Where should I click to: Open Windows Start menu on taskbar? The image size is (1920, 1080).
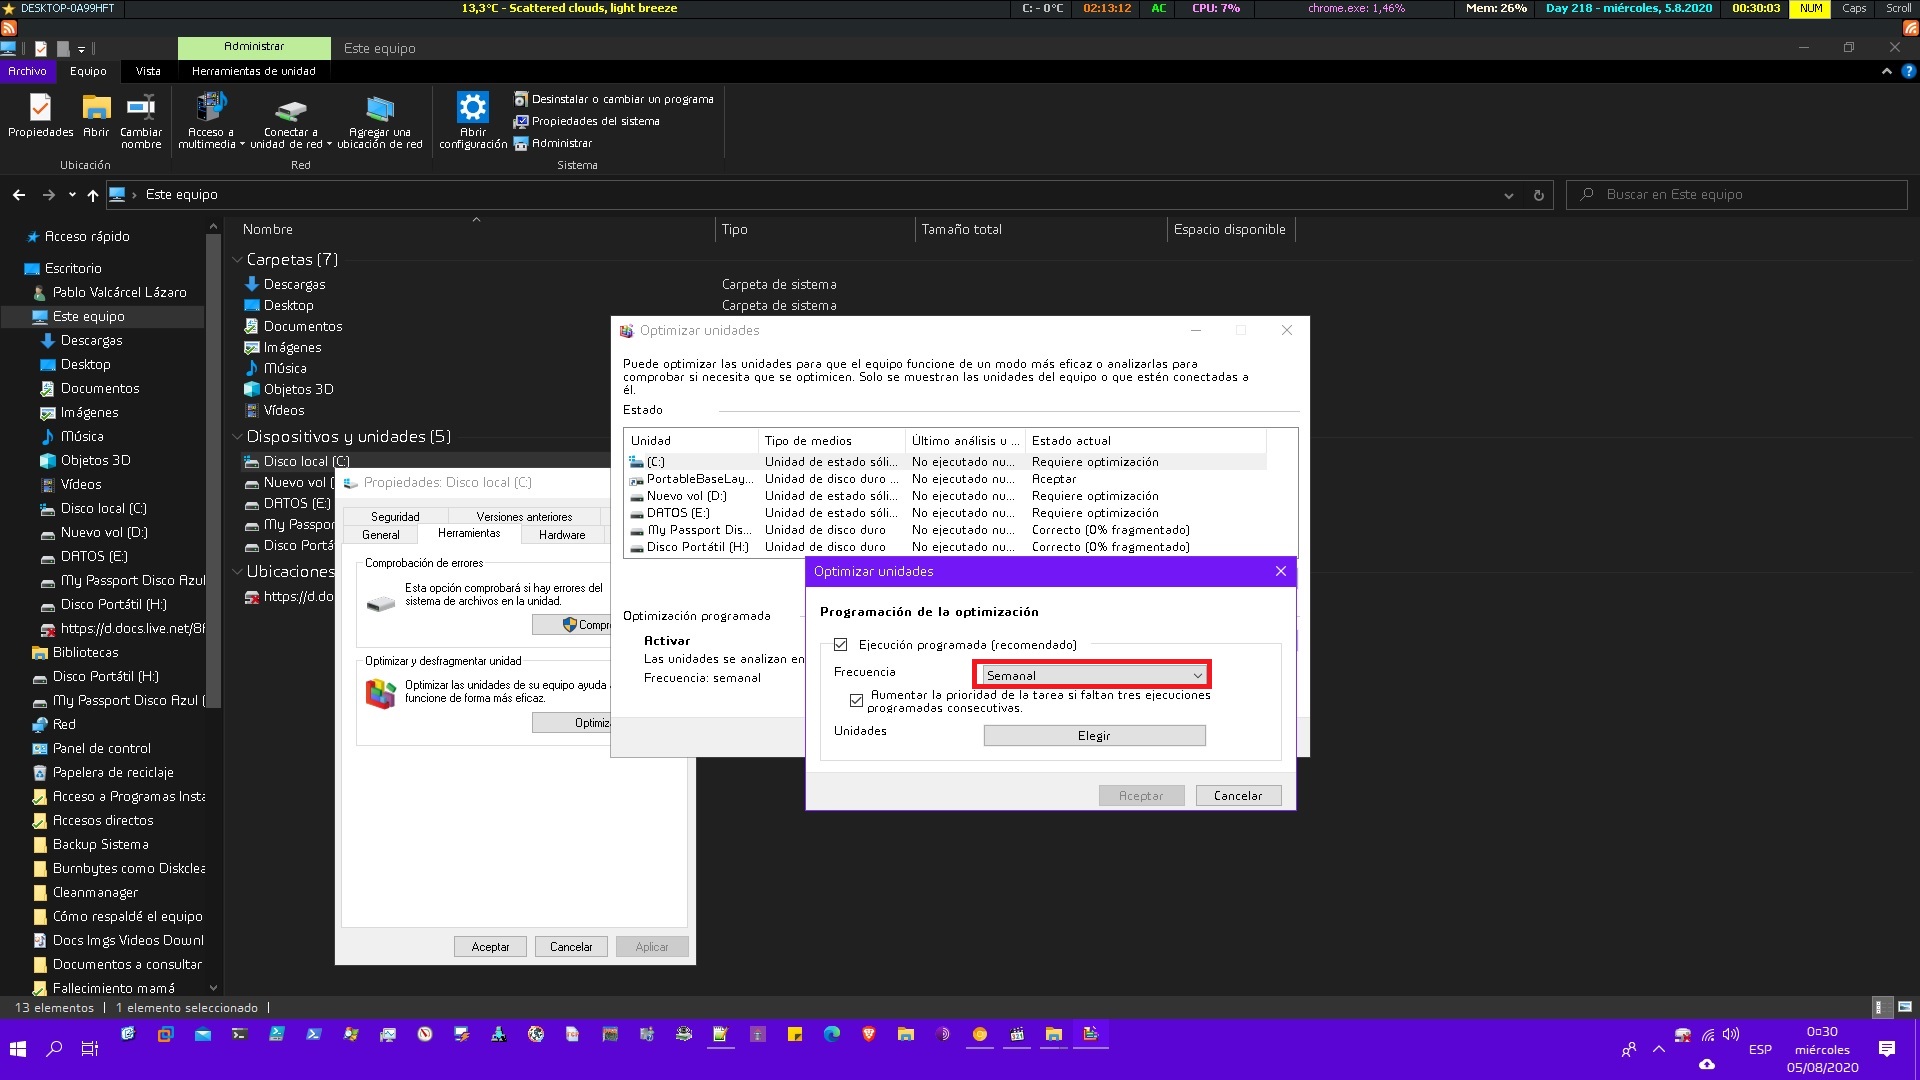pyautogui.click(x=18, y=1048)
